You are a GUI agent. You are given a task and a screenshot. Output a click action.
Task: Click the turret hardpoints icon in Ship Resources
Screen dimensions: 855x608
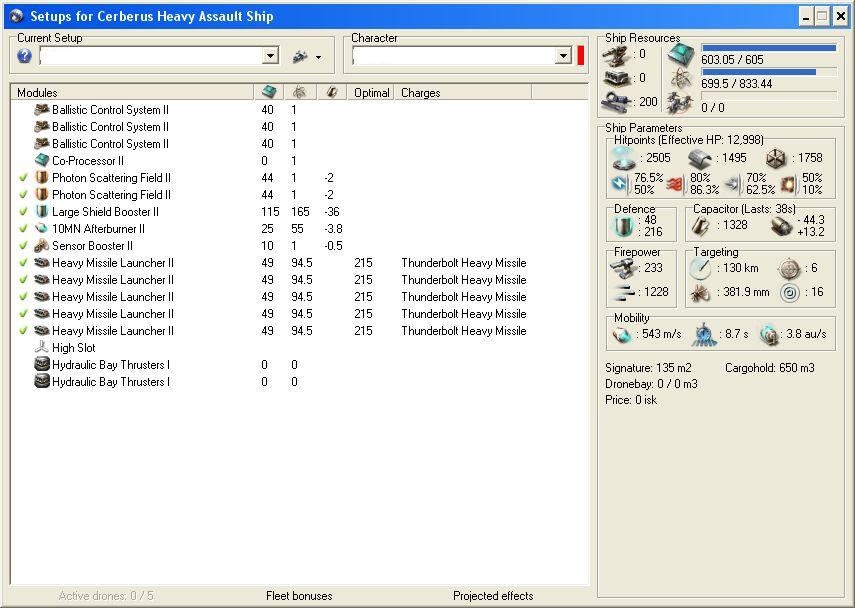point(618,56)
